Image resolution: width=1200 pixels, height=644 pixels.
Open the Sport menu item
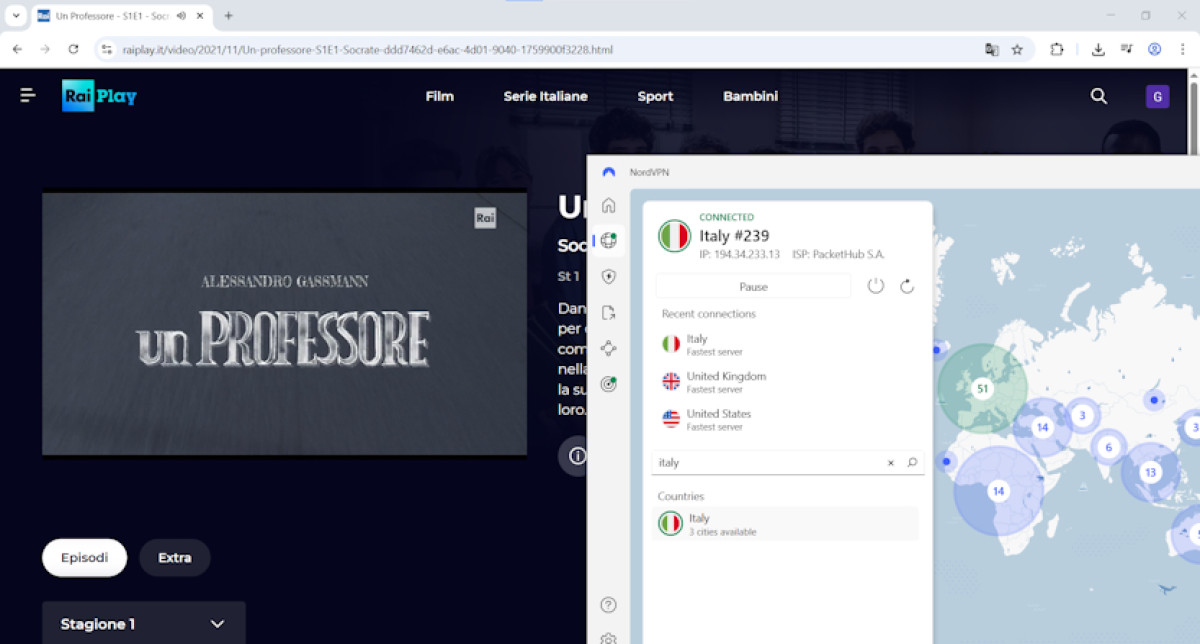(655, 96)
